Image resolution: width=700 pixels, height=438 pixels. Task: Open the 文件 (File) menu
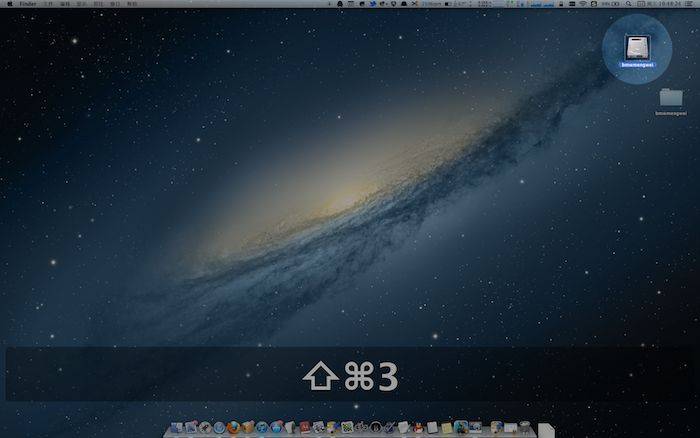pyautogui.click(x=49, y=5)
